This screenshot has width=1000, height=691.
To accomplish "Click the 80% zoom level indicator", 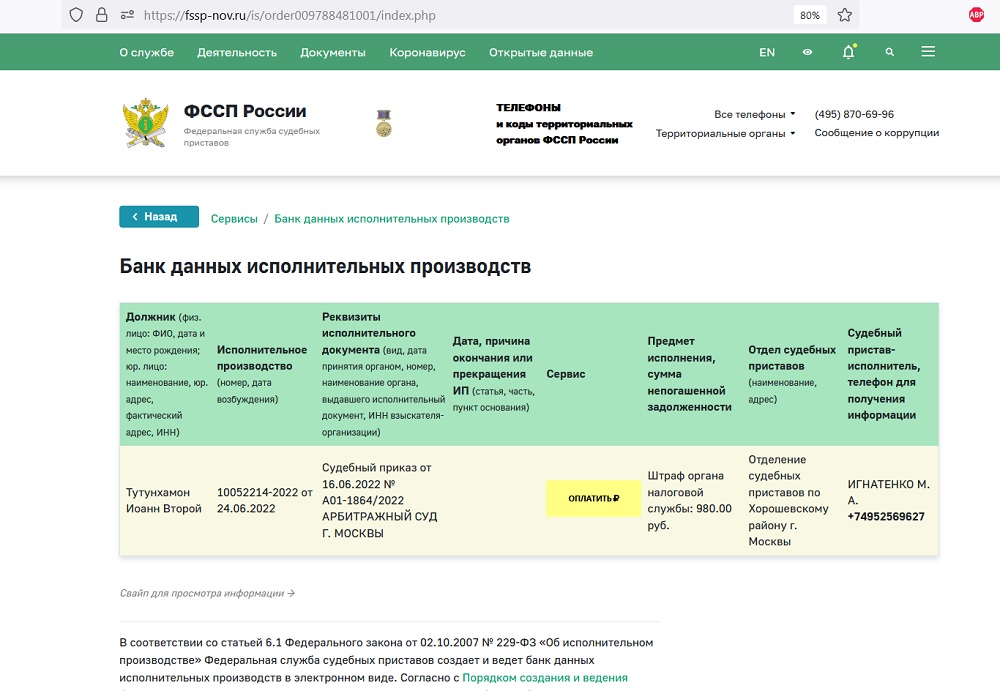I will click(809, 15).
